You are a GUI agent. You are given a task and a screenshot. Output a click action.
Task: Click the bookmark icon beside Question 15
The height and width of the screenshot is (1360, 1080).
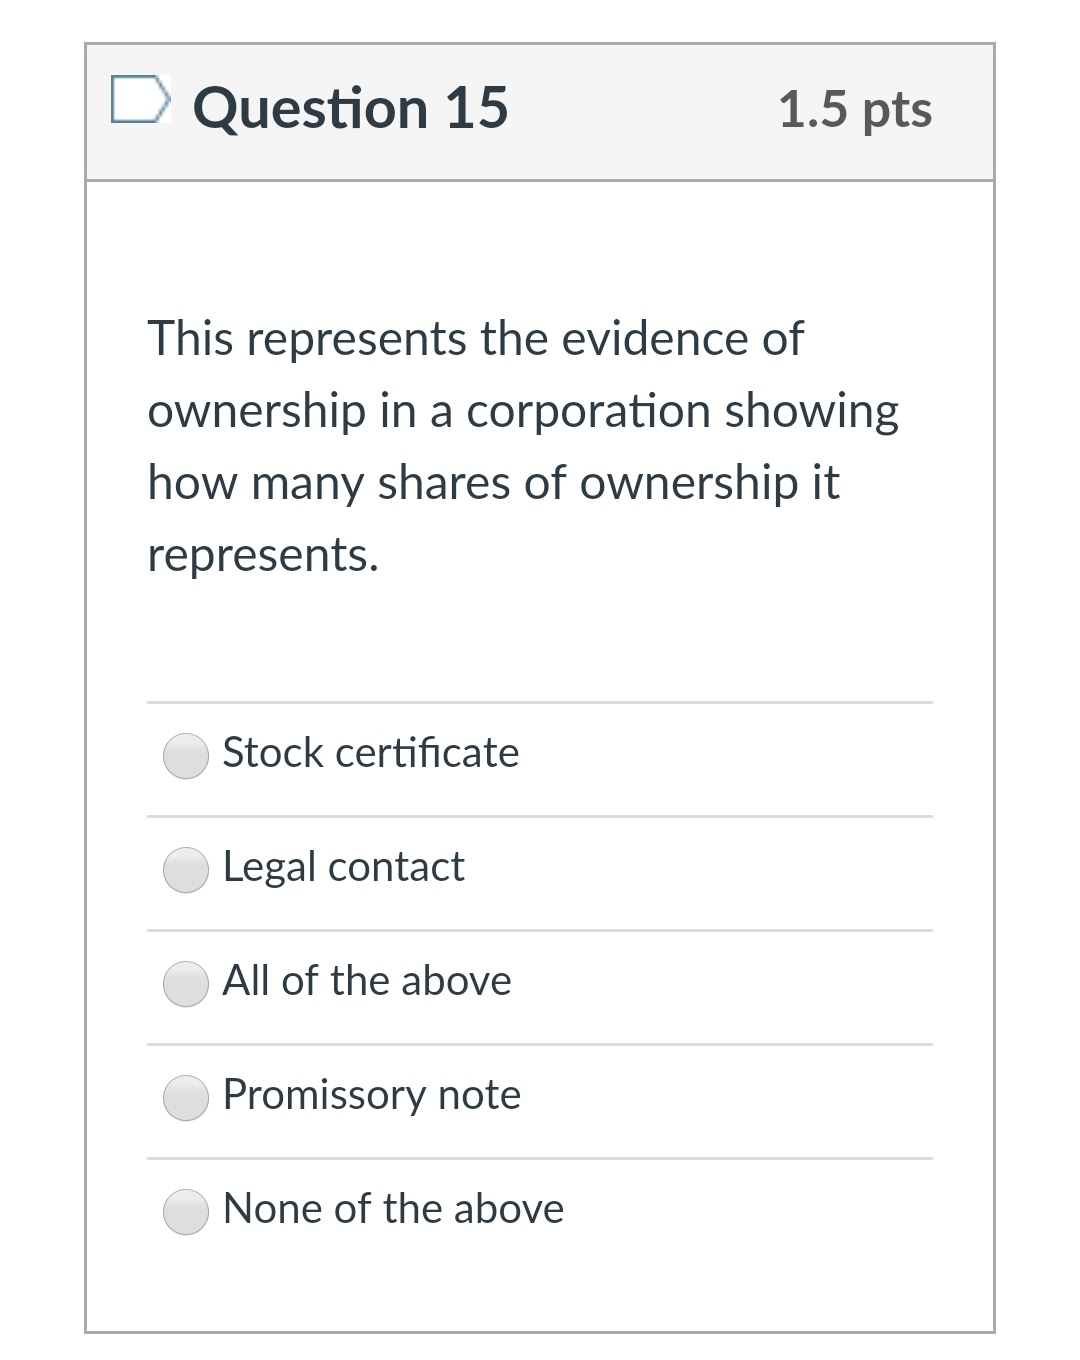[x=140, y=100]
